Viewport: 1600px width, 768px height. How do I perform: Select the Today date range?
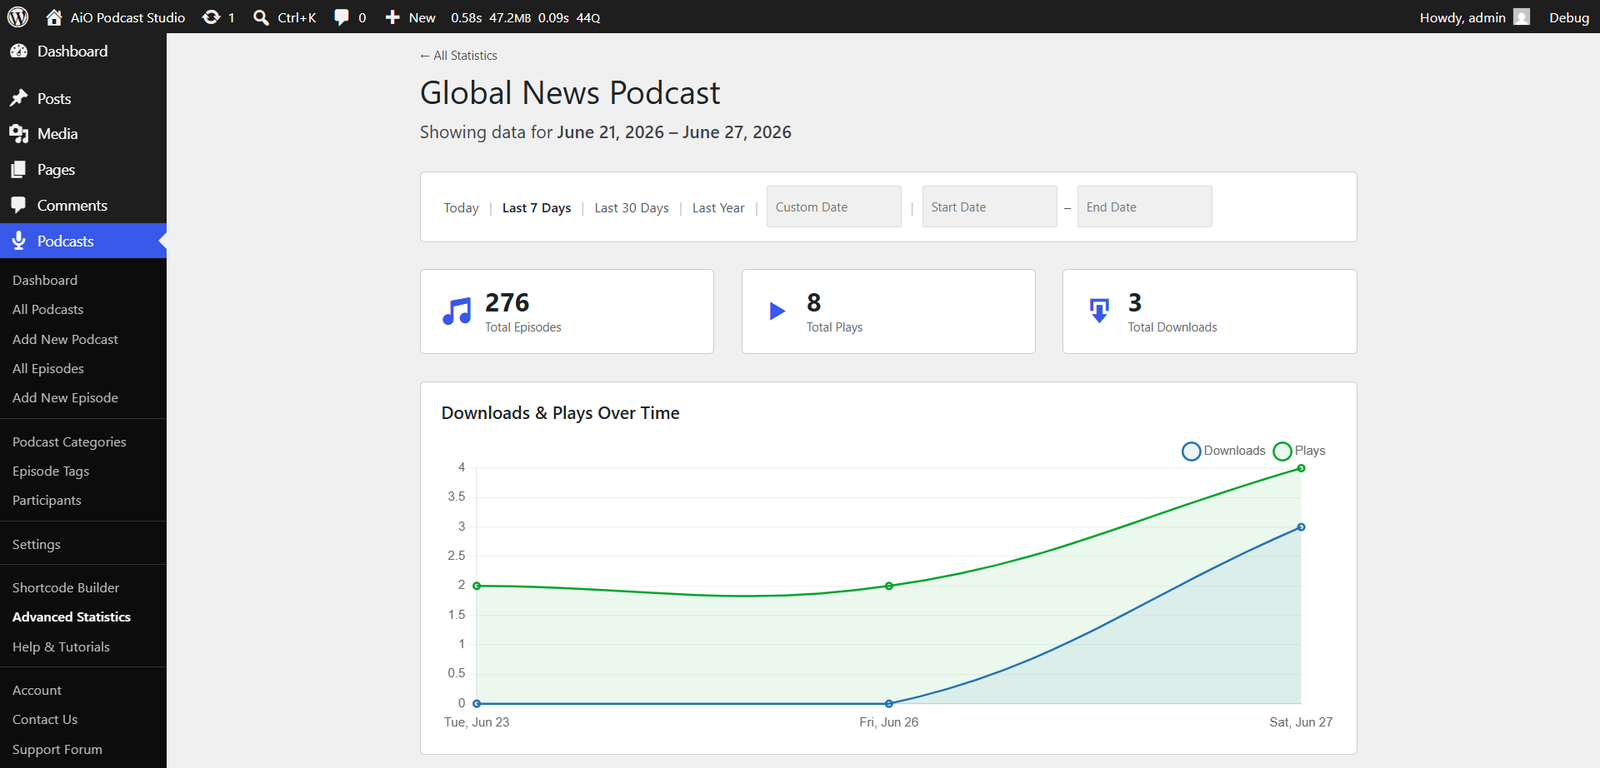(x=461, y=208)
